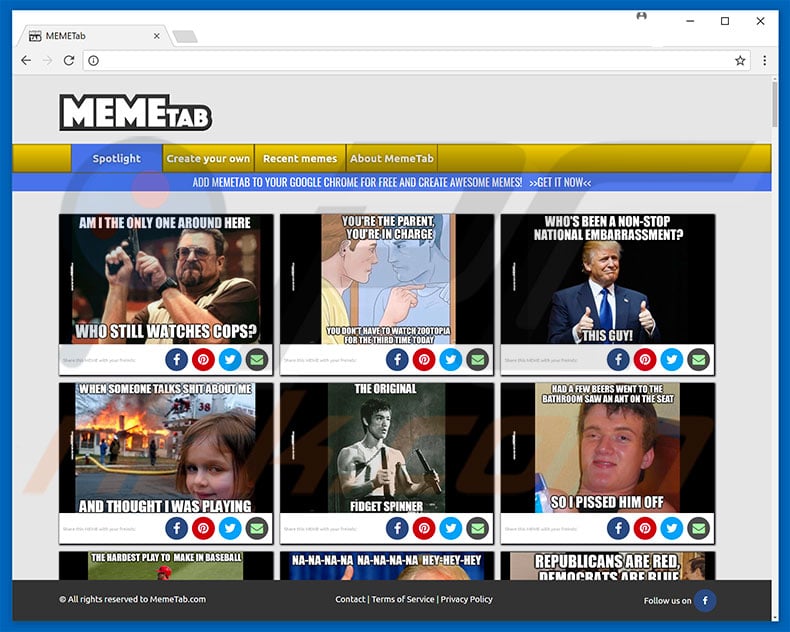The image size is (790, 632).
Task: Reload the MEMETab page
Action: tap(69, 60)
